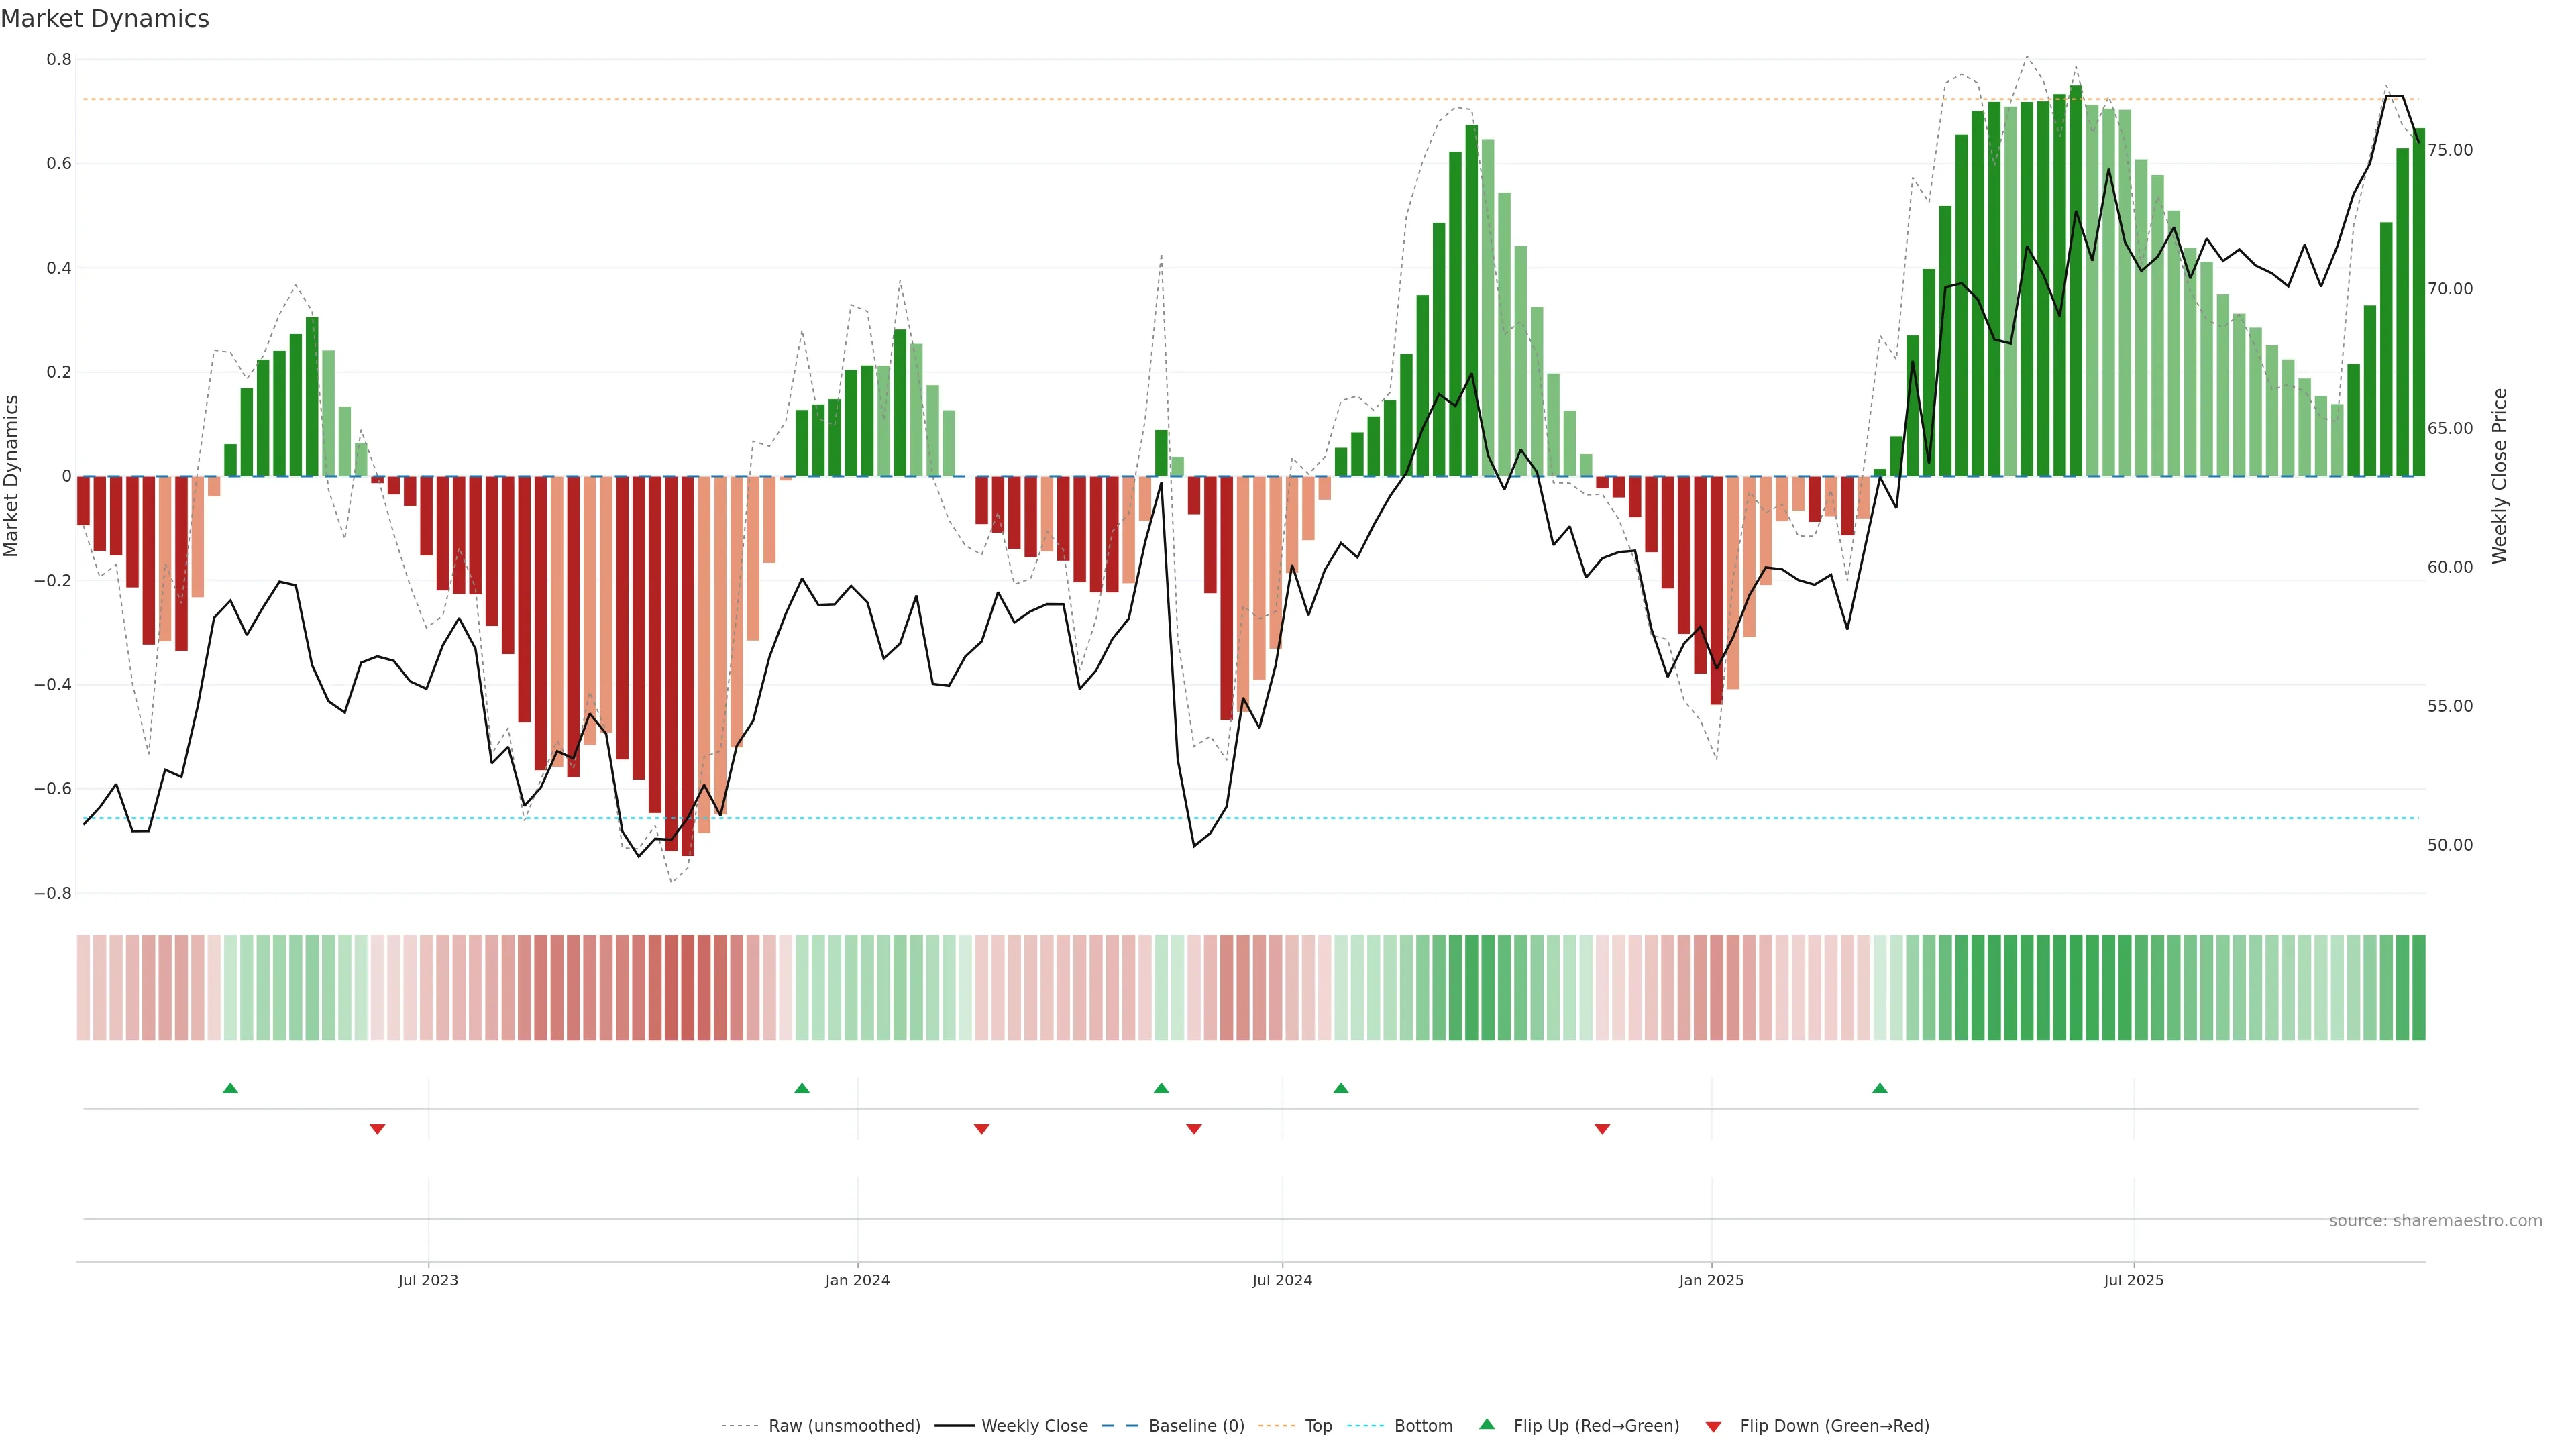Click the latest green Flip Up triangle marker

point(1880,1088)
